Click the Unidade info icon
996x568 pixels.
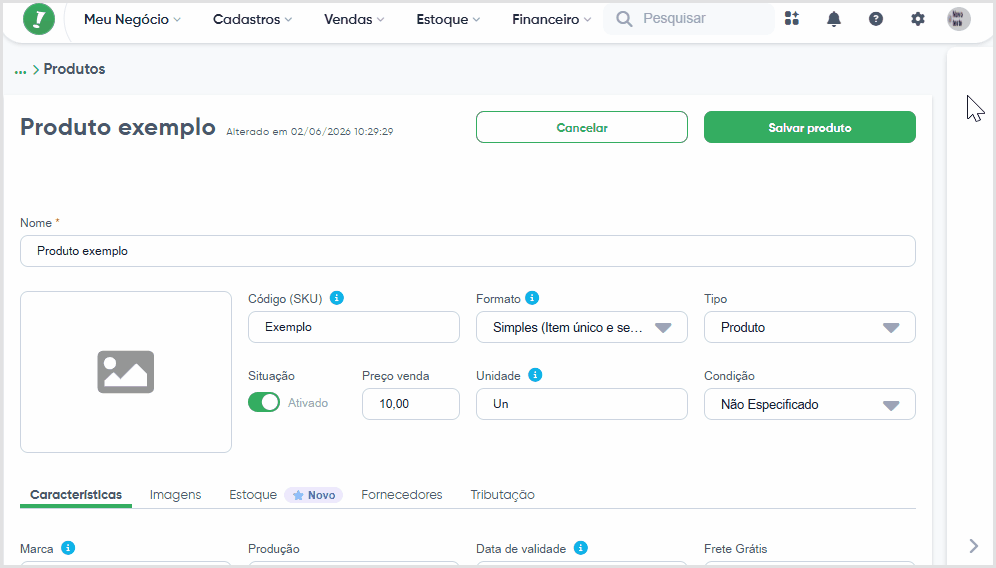pyautogui.click(x=535, y=375)
